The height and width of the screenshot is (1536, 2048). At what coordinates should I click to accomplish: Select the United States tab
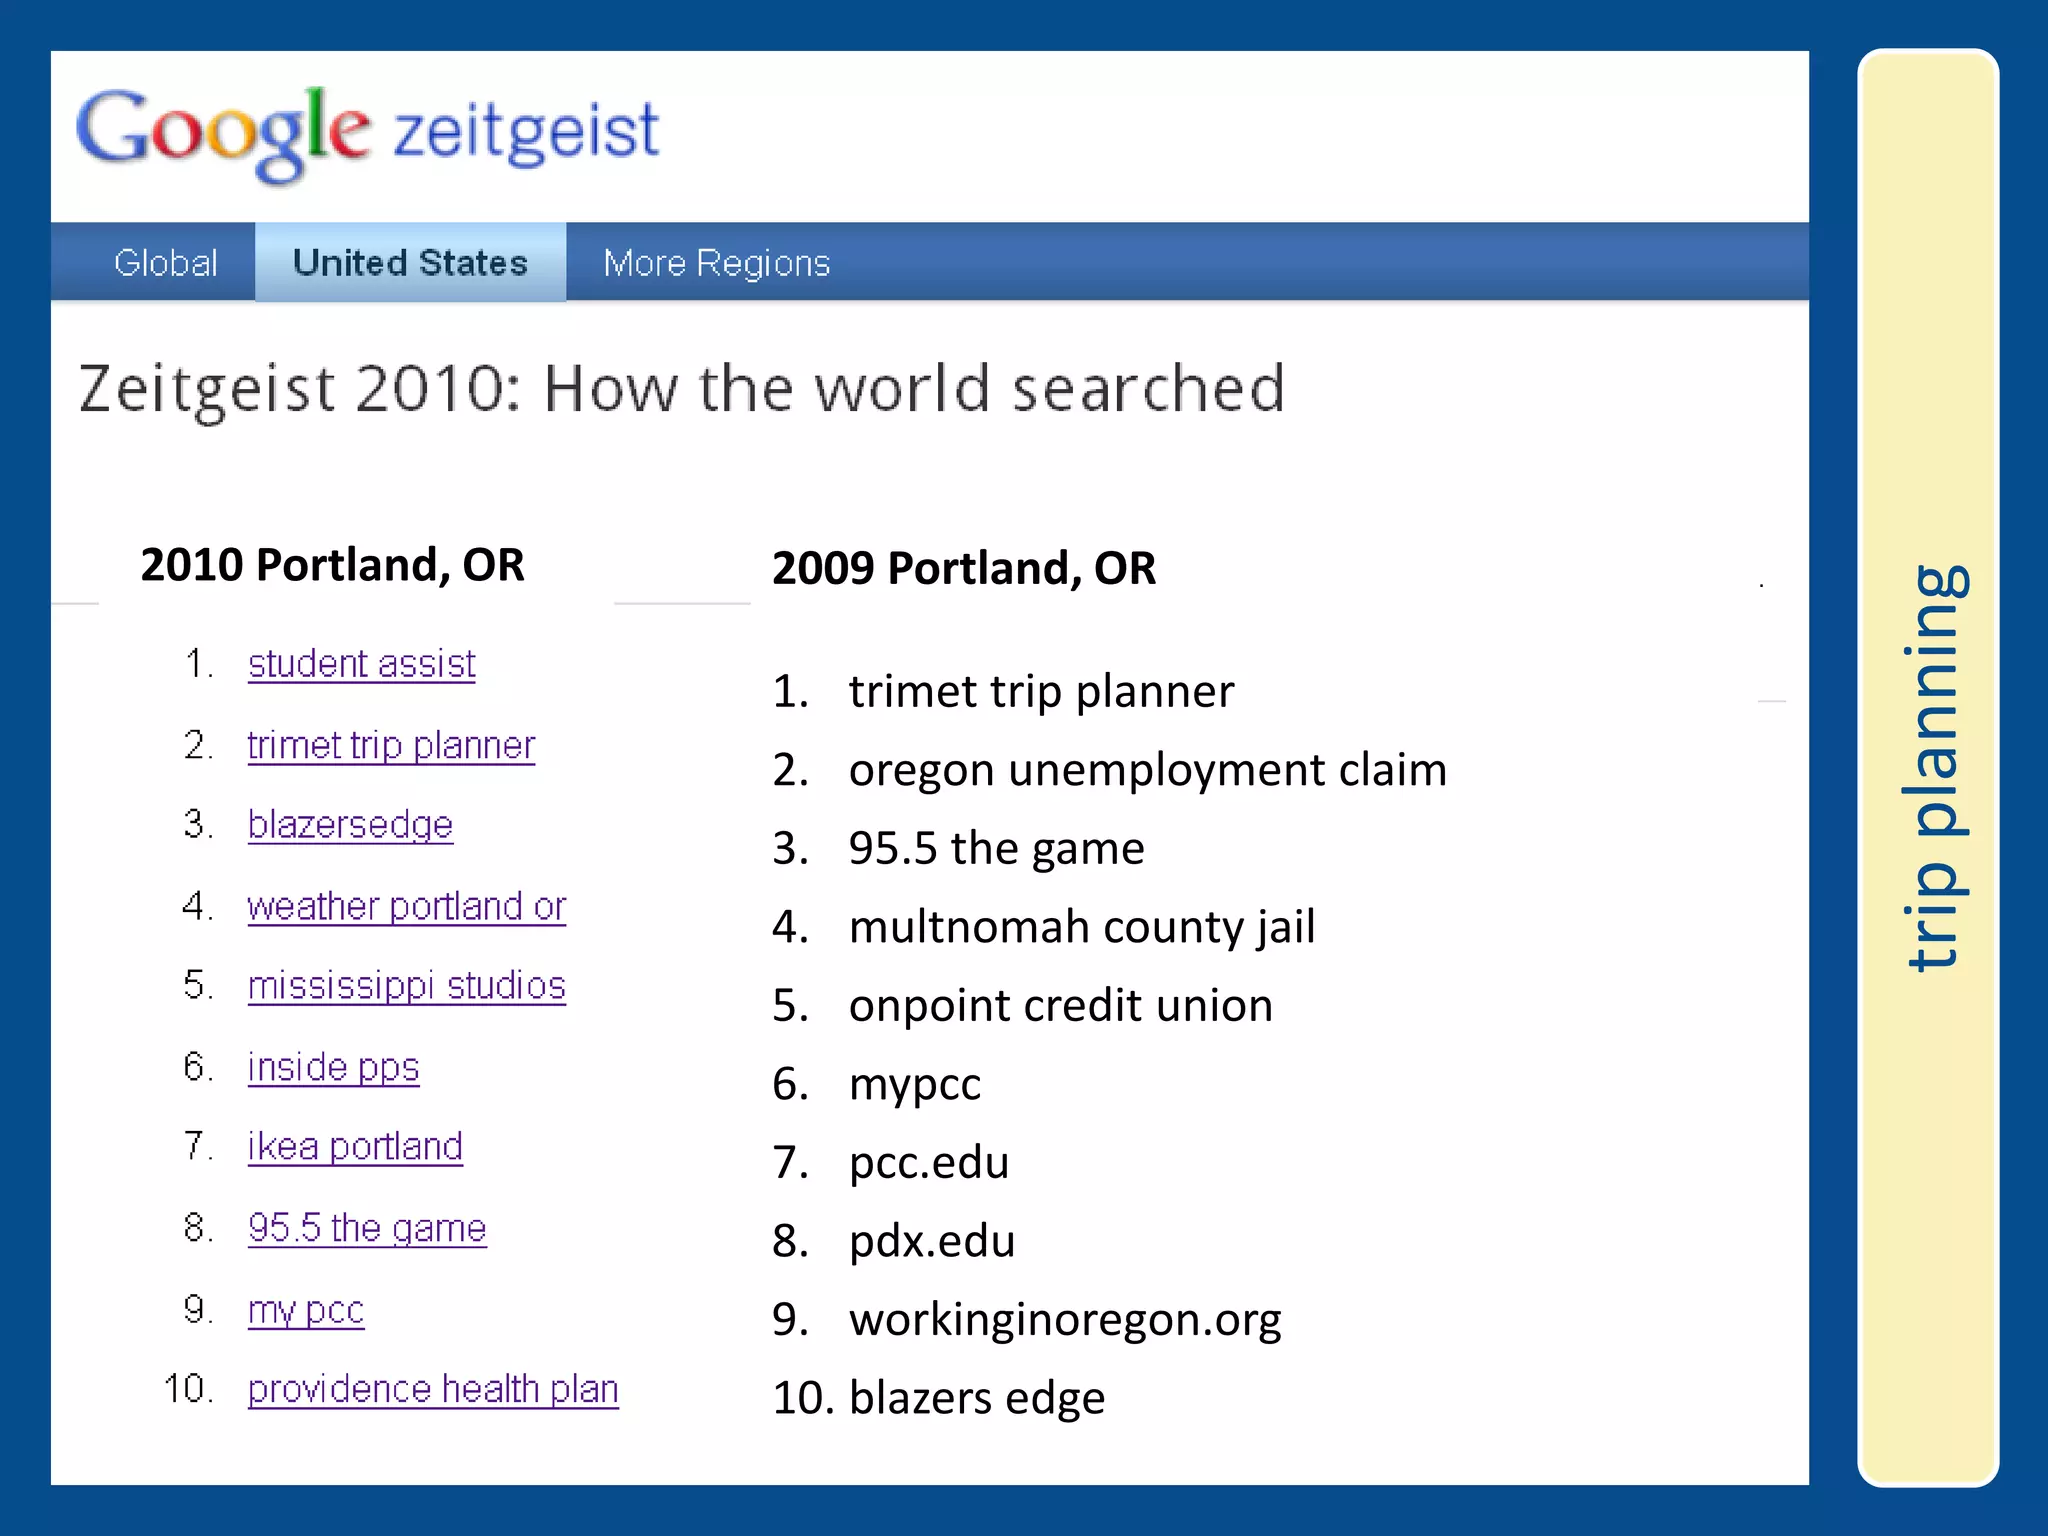[x=410, y=263]
